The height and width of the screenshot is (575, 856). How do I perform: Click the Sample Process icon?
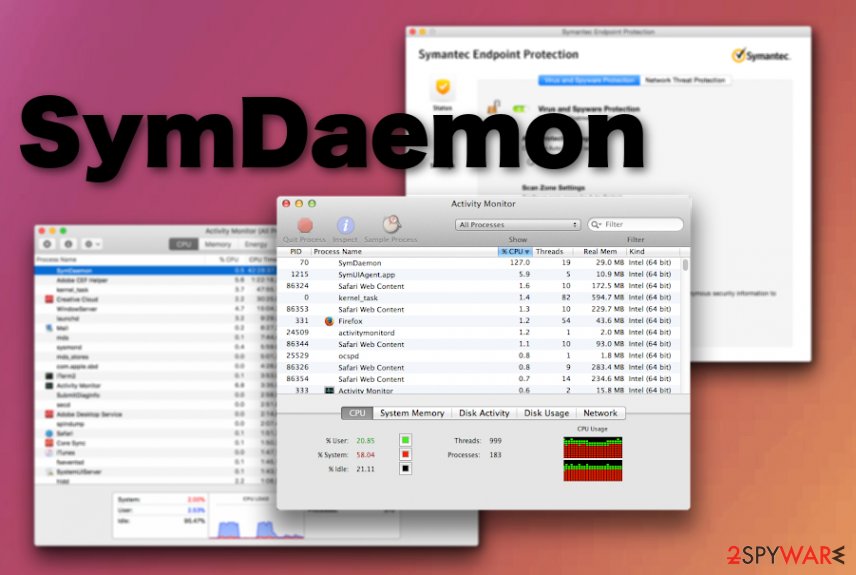391,224
